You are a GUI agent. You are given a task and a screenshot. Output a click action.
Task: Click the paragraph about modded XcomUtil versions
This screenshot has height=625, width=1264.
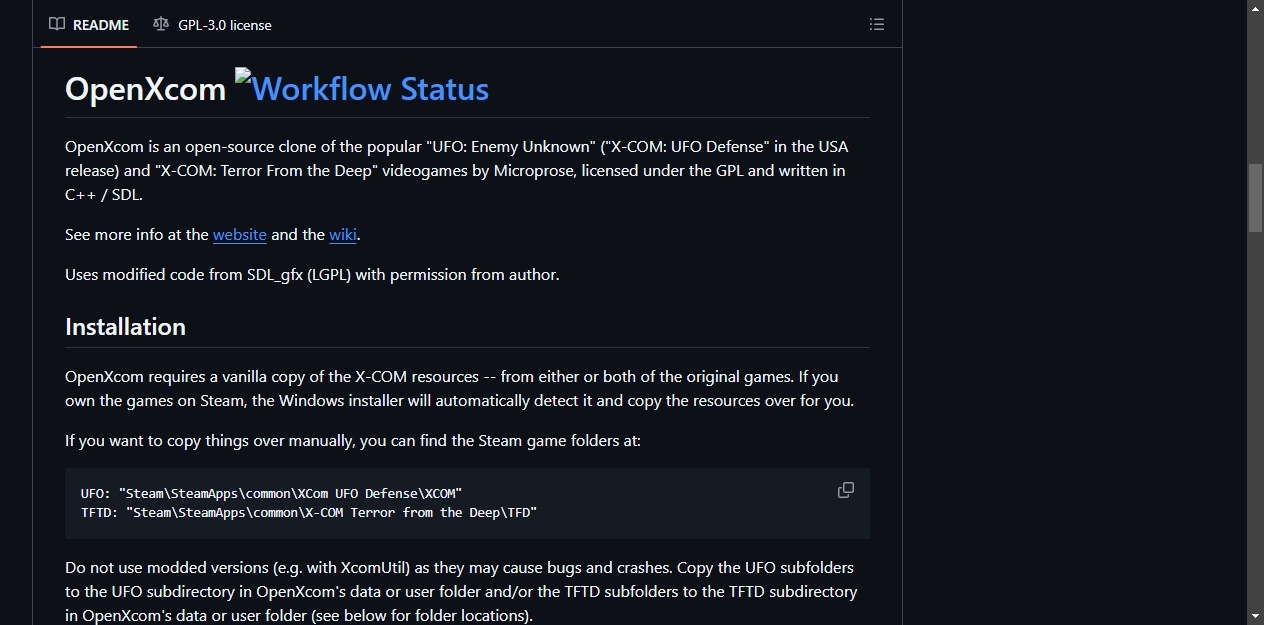coord(461,591)
